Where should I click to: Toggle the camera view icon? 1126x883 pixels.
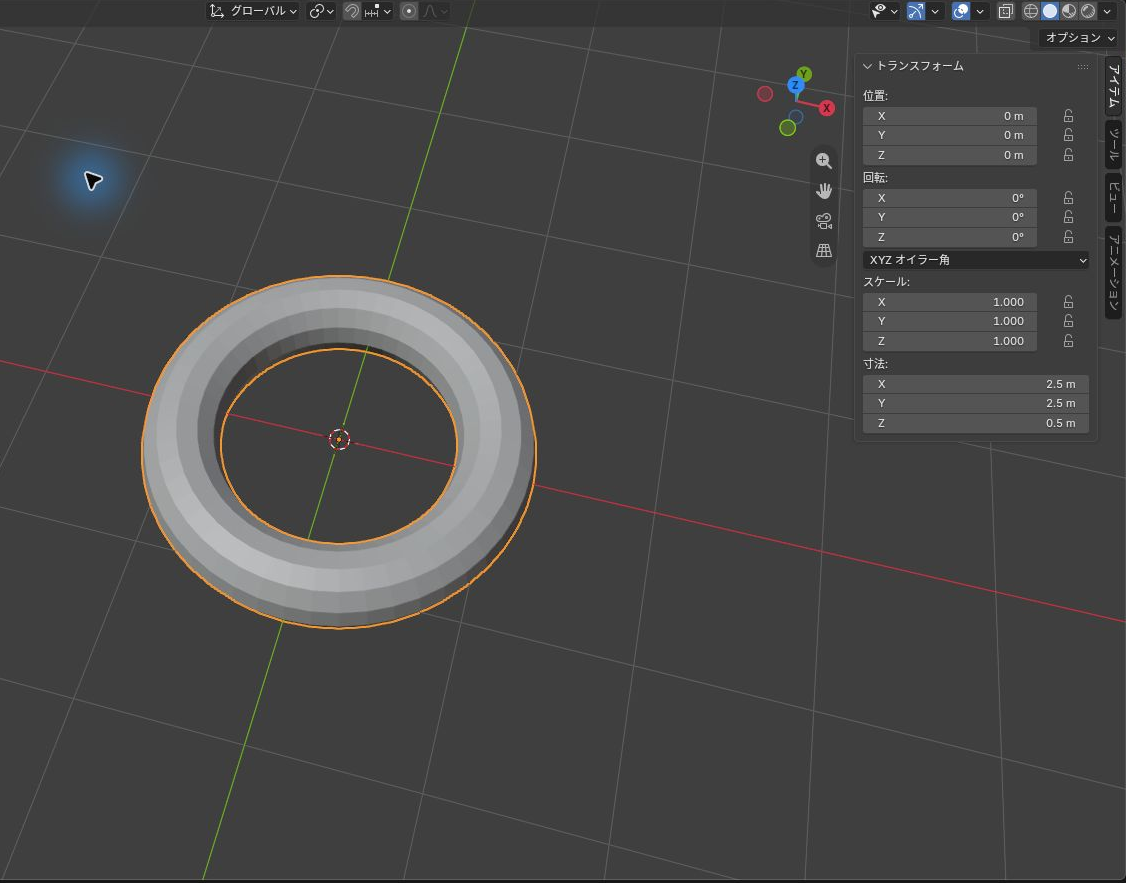824,221
